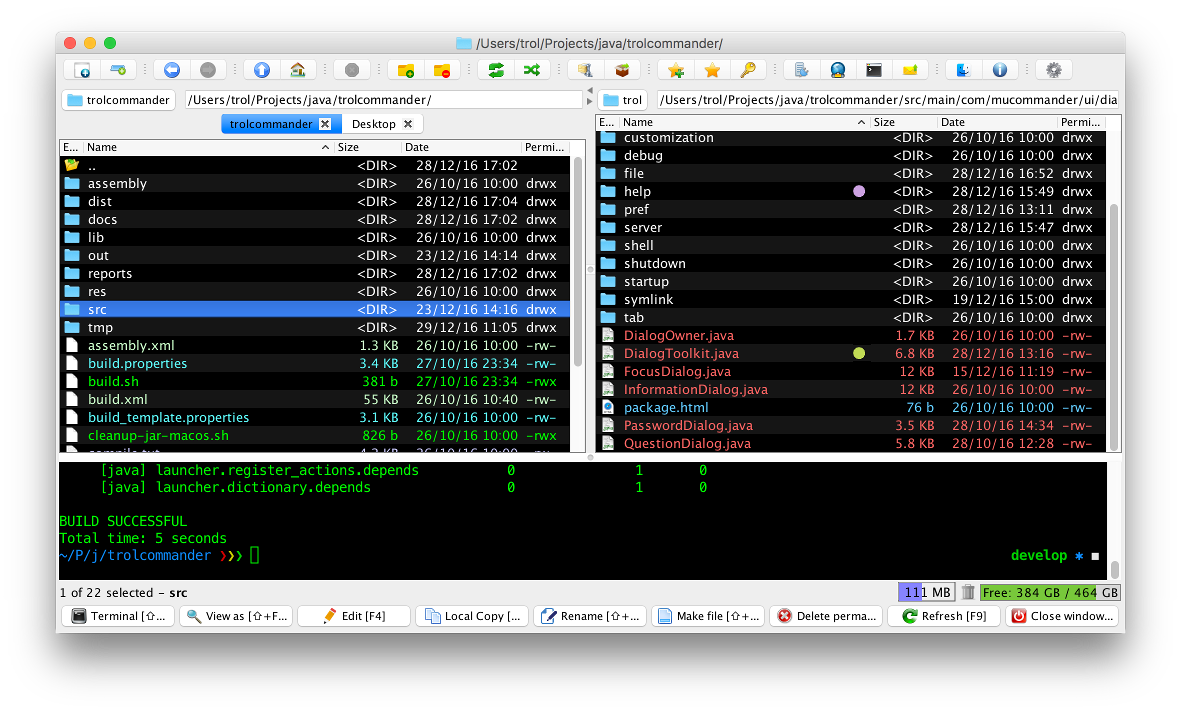Open the right 'trol' drive dropdown
The width and height of the screenshot is (1181, 713).
tap(623, 100)
